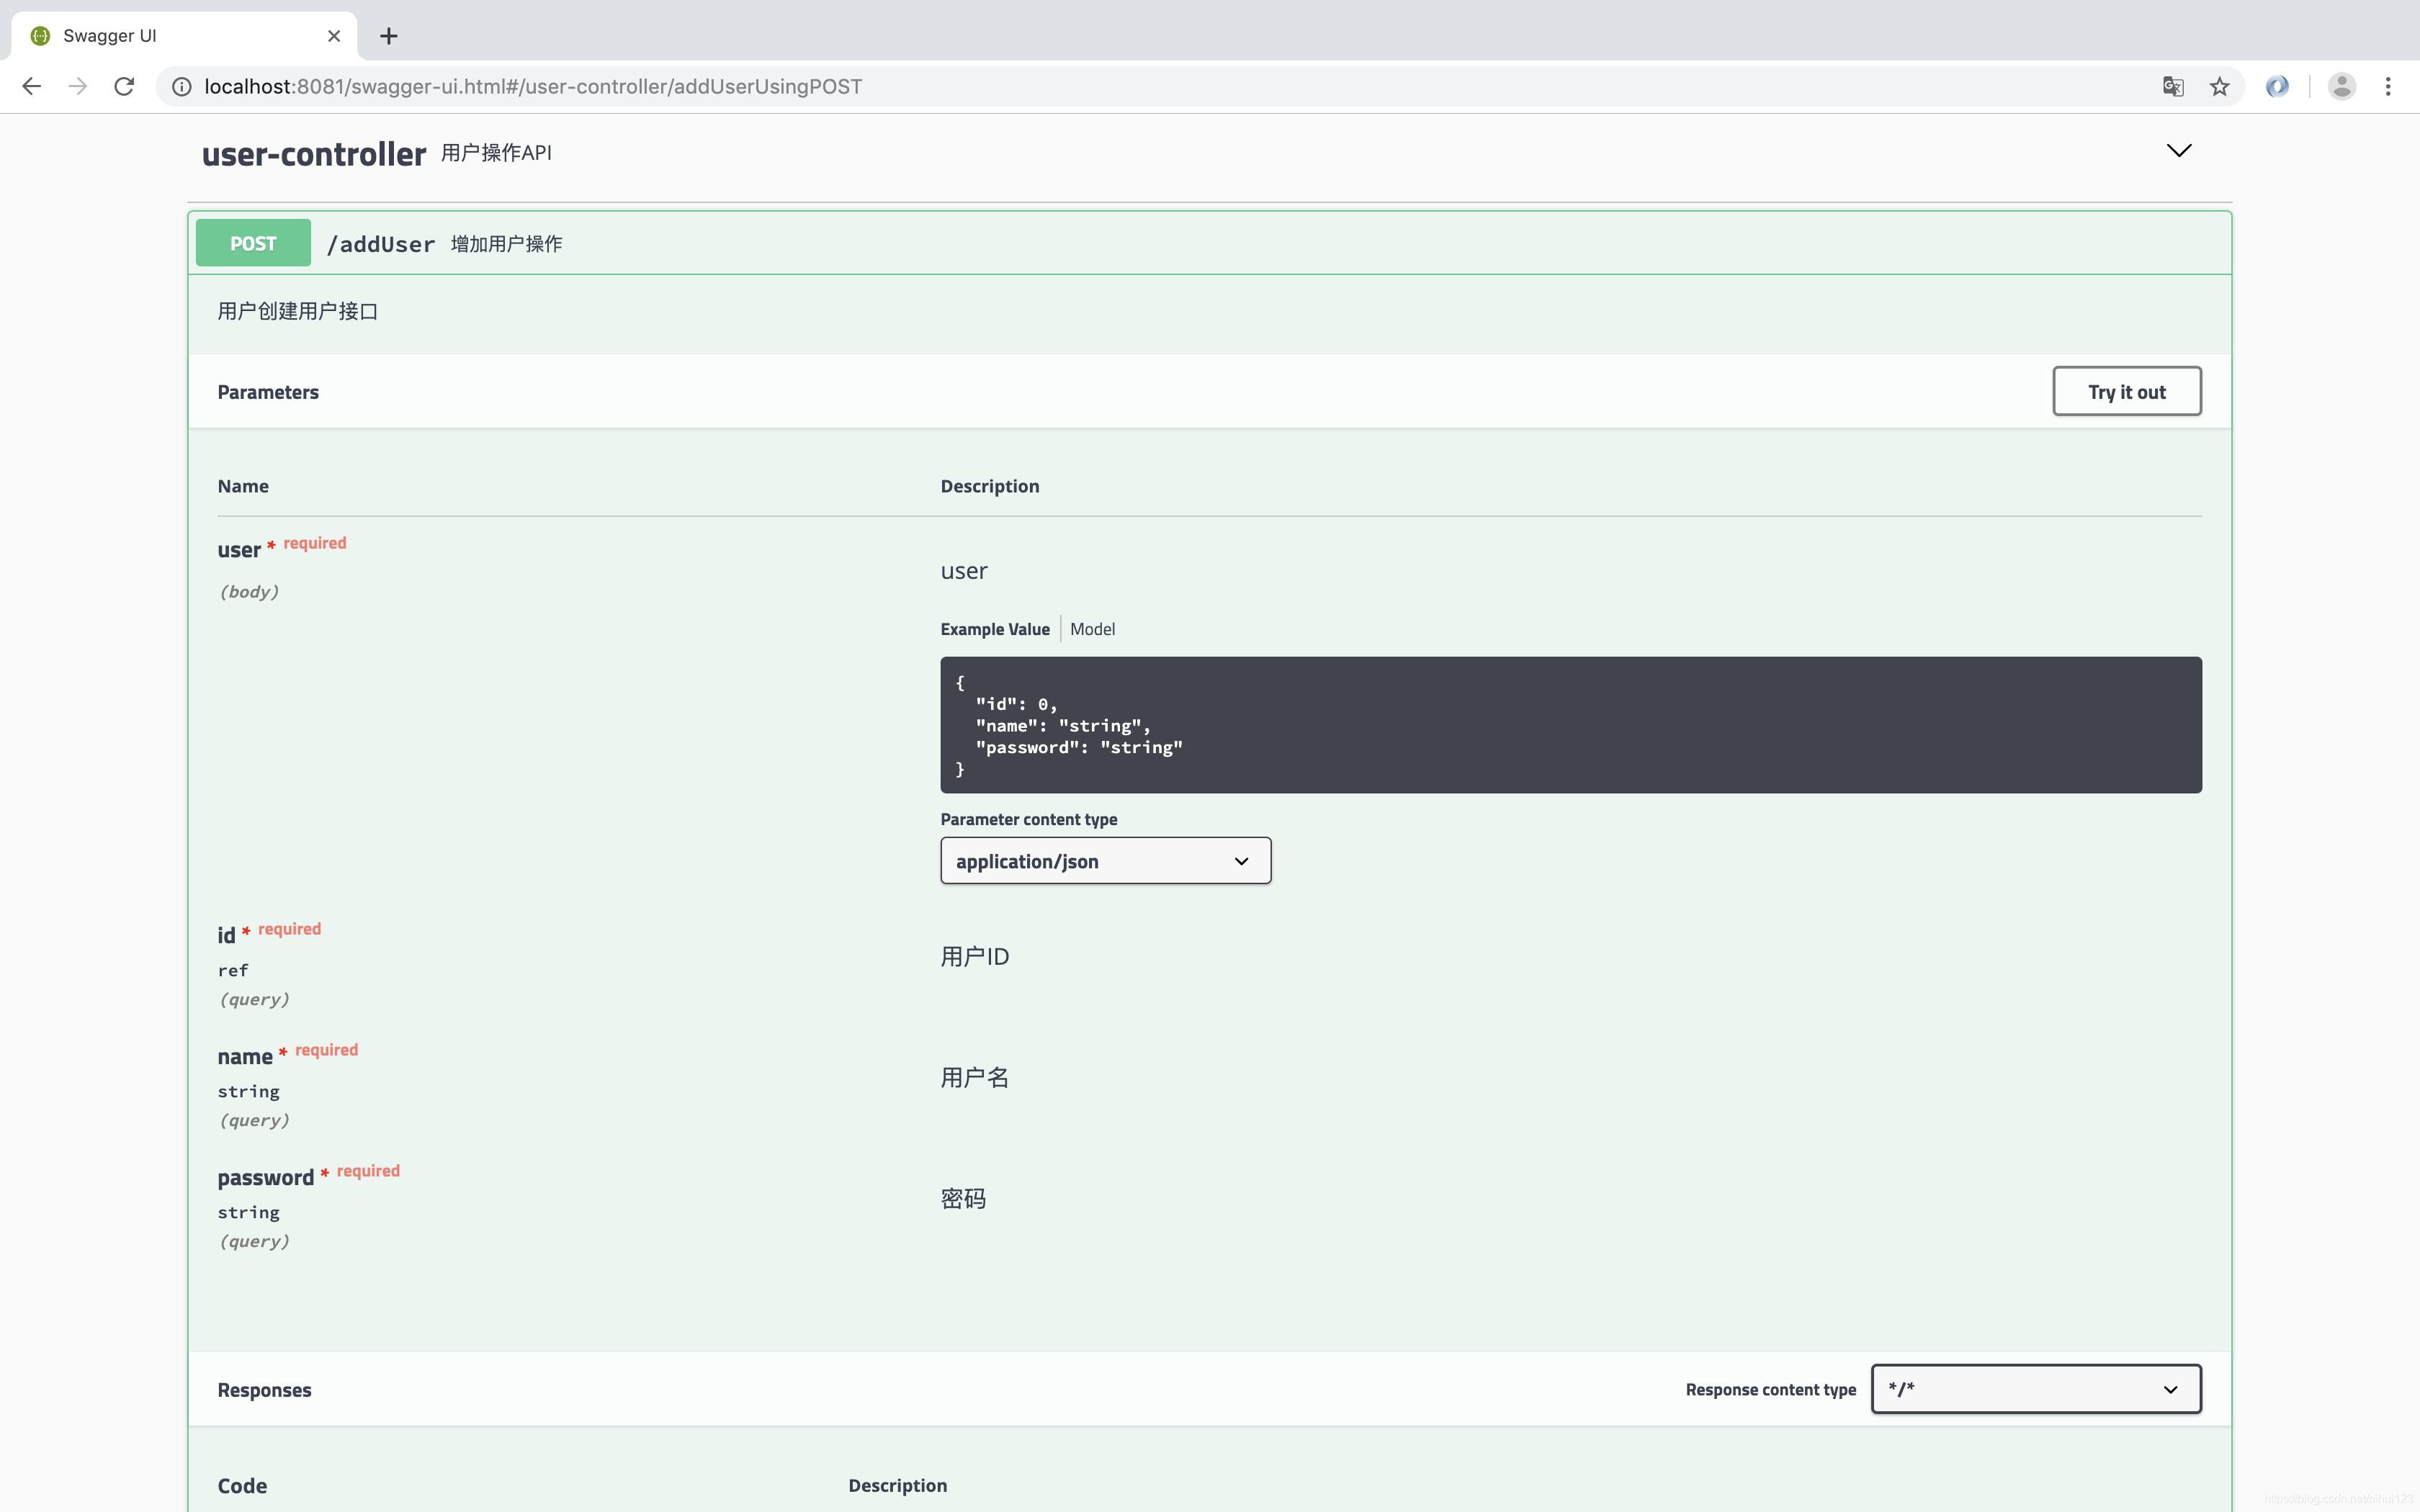The width and height of the screenshot is (2420, 1512).
Task: Click the address bar URL
Action: click(533, 87)
